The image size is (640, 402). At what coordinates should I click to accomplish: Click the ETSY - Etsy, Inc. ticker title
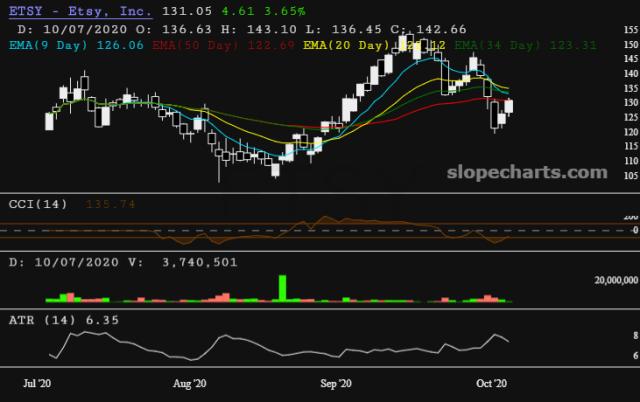coord(80,12)
